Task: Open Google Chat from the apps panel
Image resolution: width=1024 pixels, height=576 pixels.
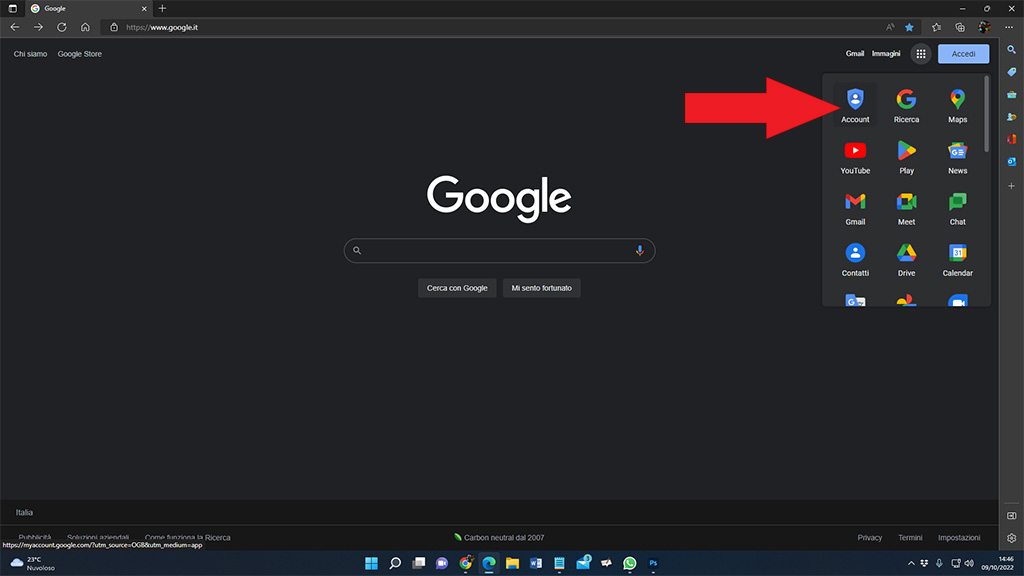Action: 957,208
